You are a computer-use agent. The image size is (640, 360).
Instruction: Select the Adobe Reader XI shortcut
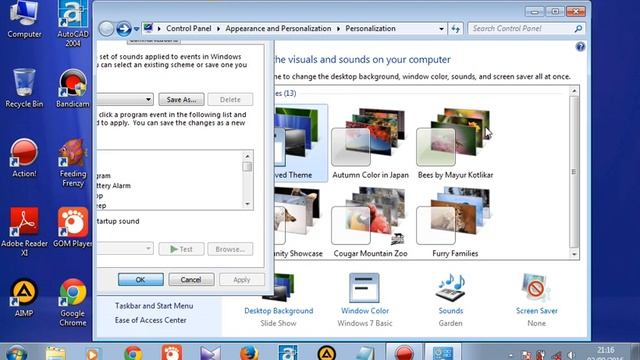pos(24,232)
